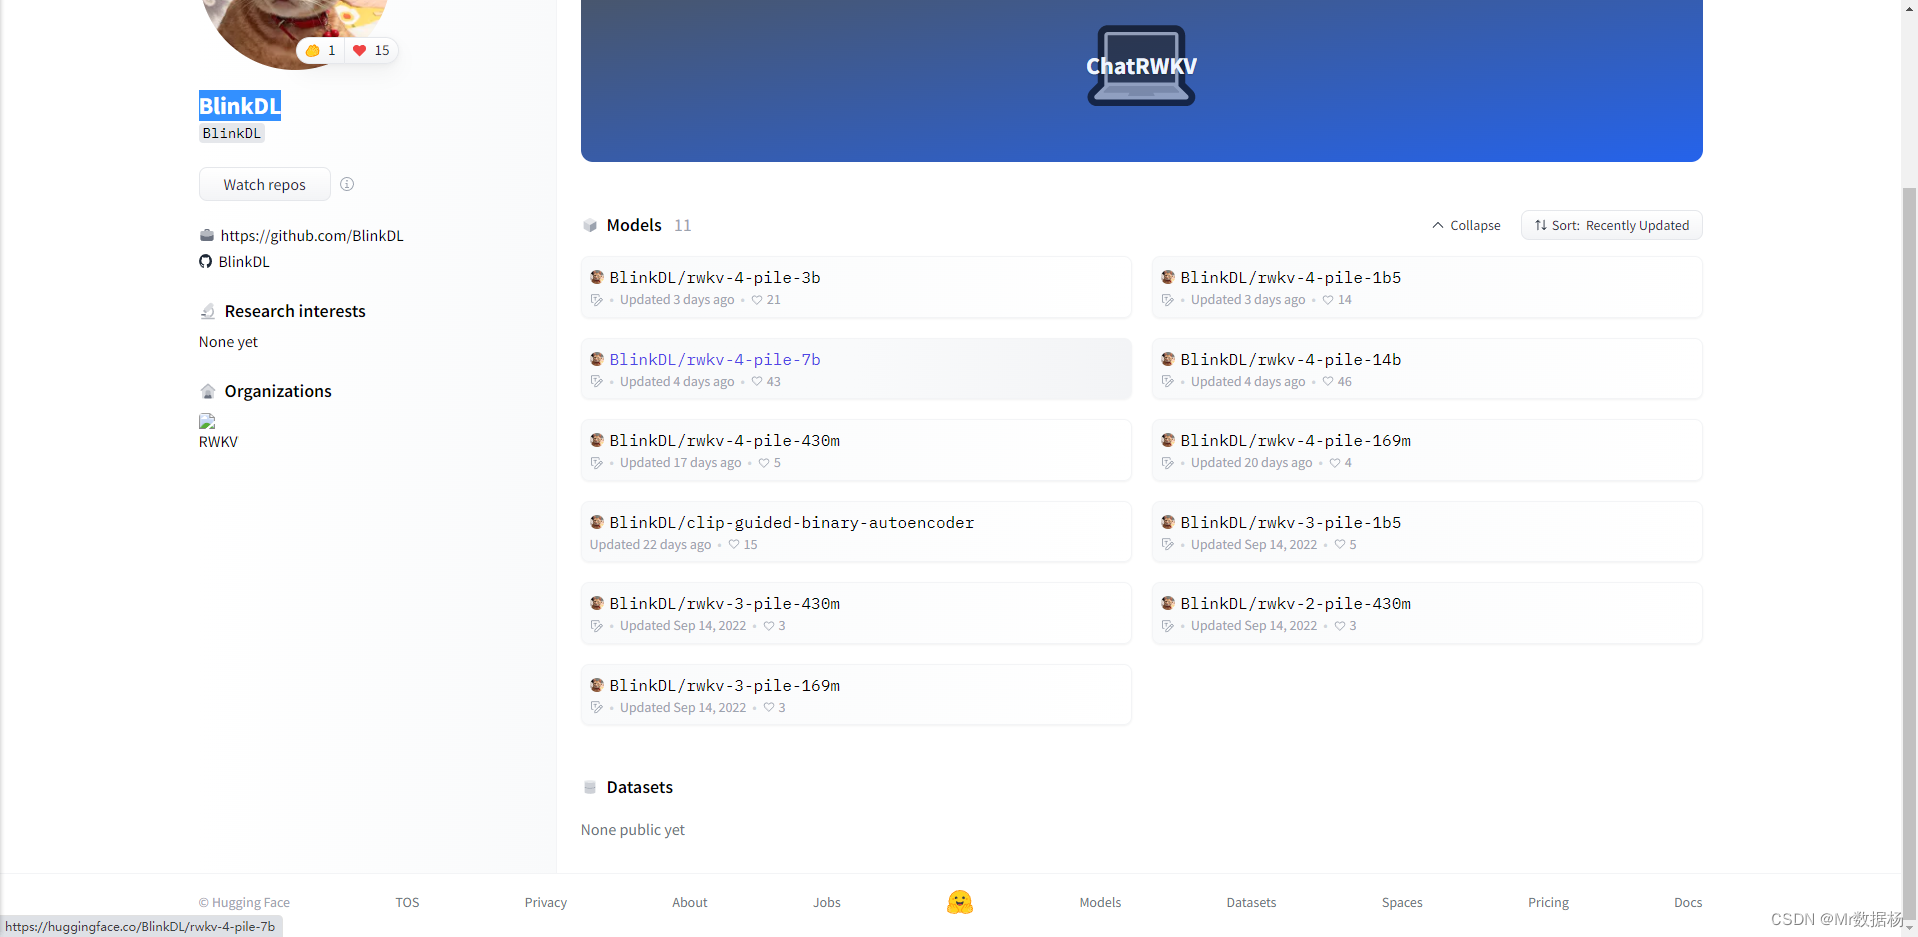This screenshot has height=937, width=1918.
Task: Click the Watch repos button
Action: 265,184
